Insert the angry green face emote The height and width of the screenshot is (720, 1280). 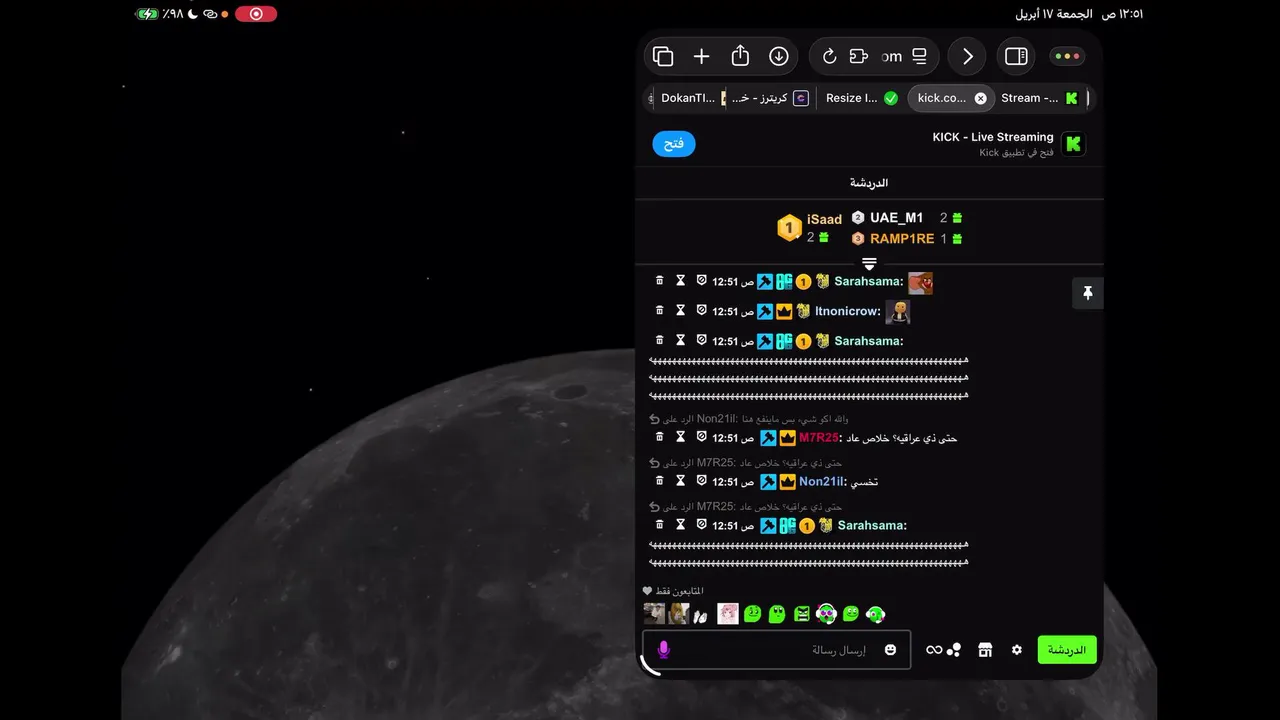(x=802, y=614)
